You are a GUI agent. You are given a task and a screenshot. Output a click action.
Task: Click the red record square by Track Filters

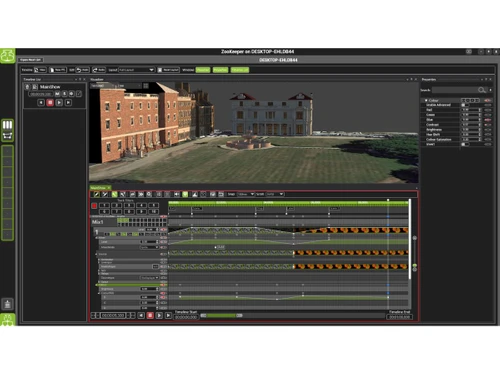point(94,206)
